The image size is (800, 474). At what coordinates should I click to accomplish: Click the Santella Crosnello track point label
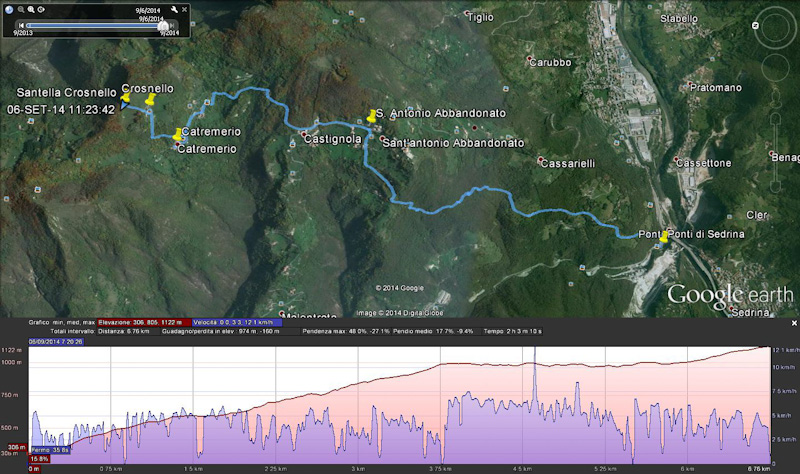[62, 92]
